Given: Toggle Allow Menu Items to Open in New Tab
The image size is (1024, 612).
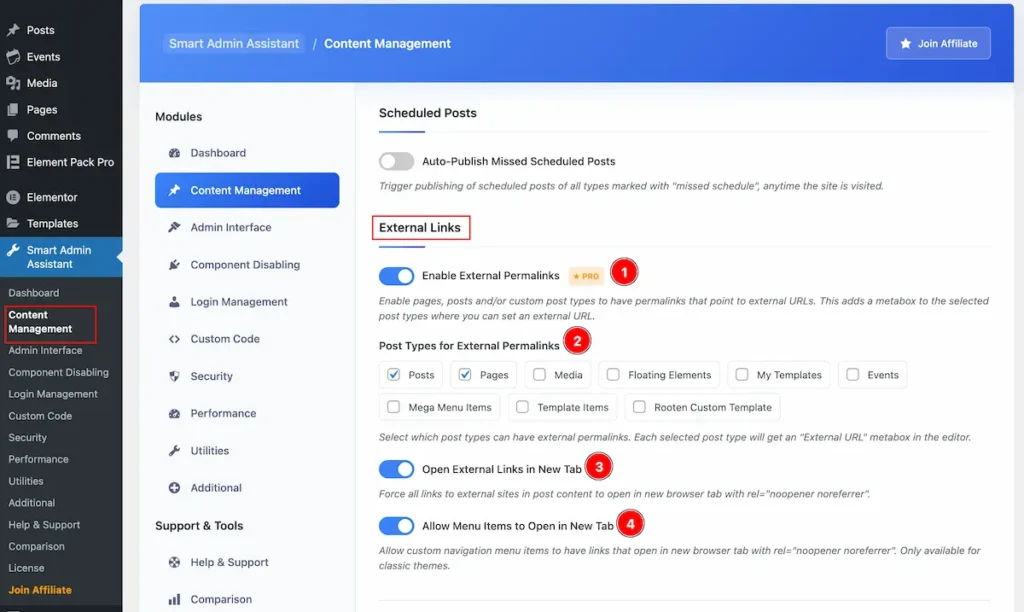Looking at the screenshot, I should pyautogui.click(x=396, y=526).
